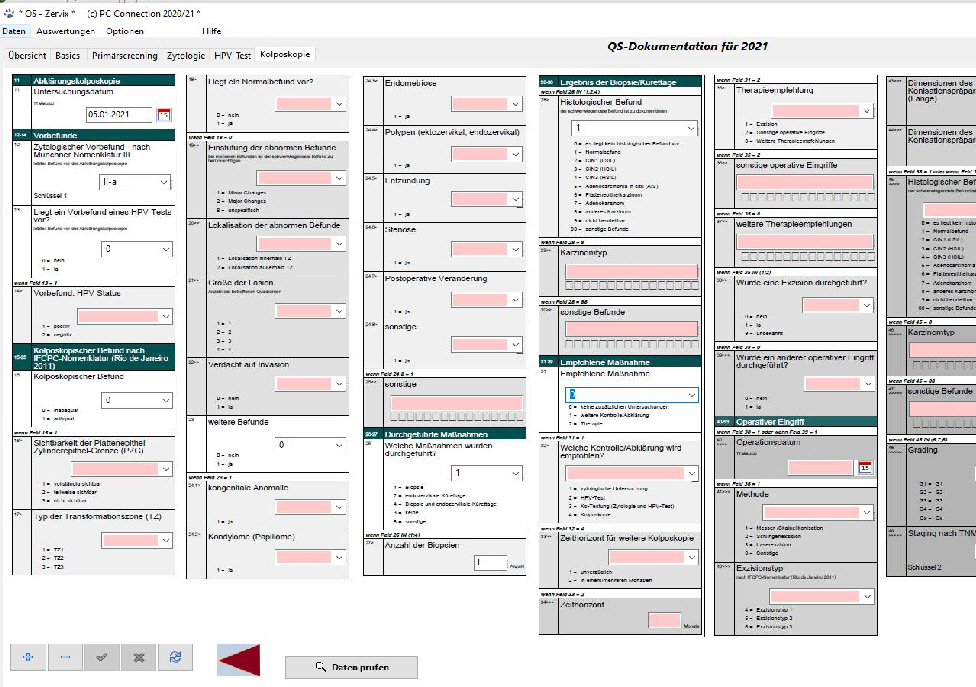Open the Hilfe menu
This screenshot has width=976, height=687.
211,30
